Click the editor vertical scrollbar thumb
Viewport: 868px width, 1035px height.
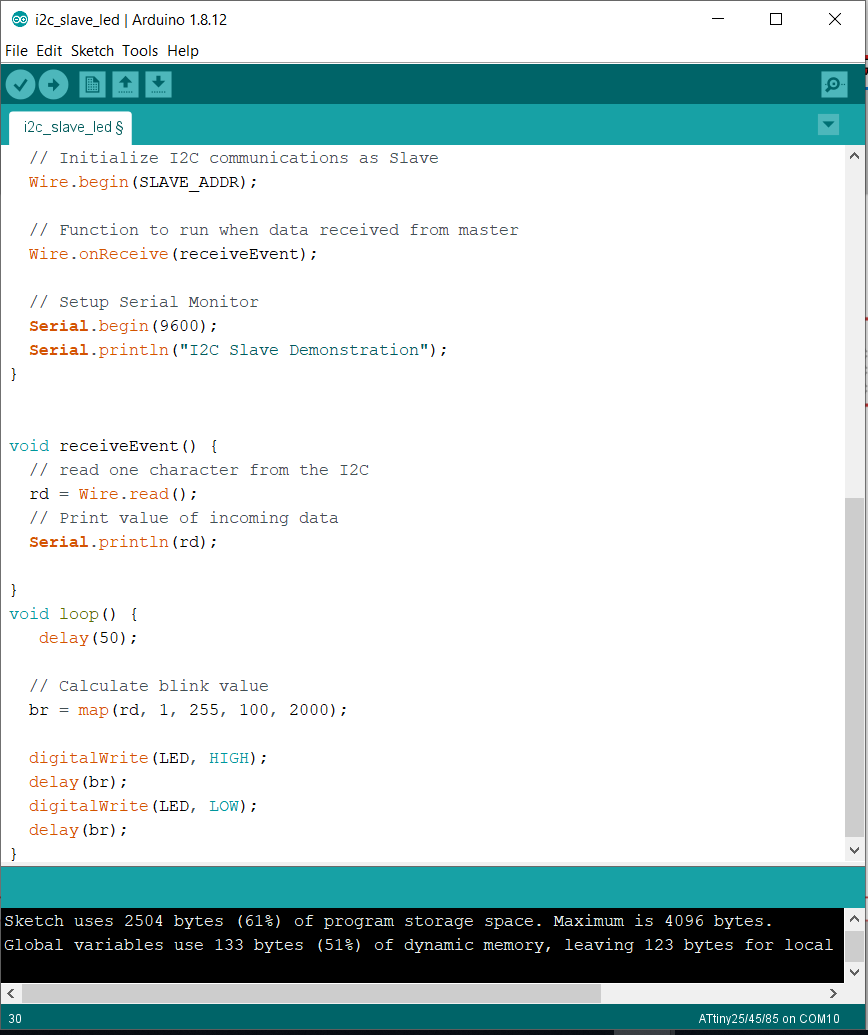854,668
